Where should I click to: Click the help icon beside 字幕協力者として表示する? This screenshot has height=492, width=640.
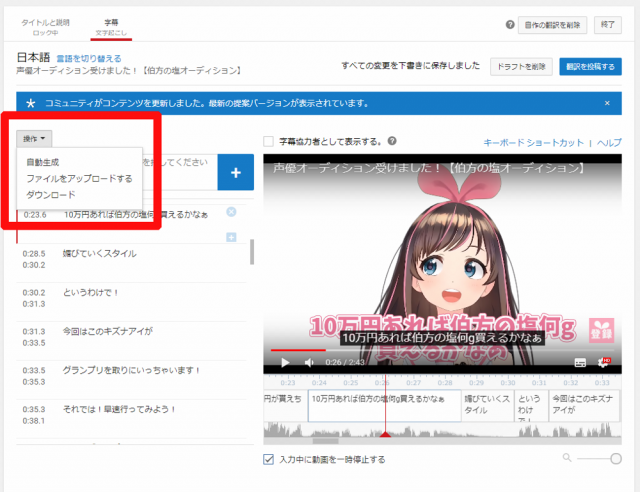[x=392, y=141]
